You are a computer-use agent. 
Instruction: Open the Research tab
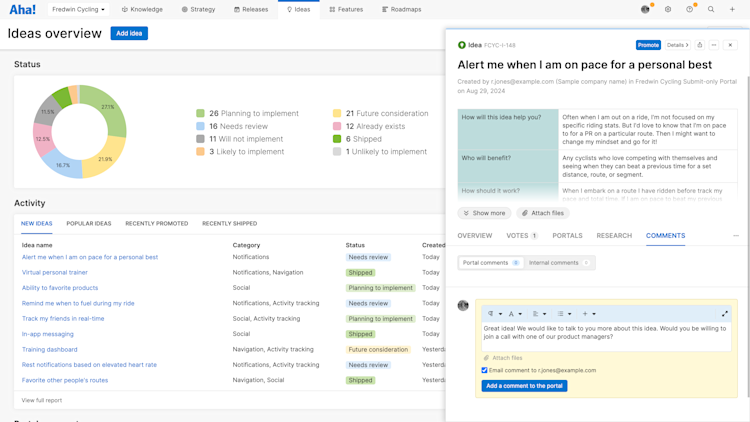click(614, 235)
